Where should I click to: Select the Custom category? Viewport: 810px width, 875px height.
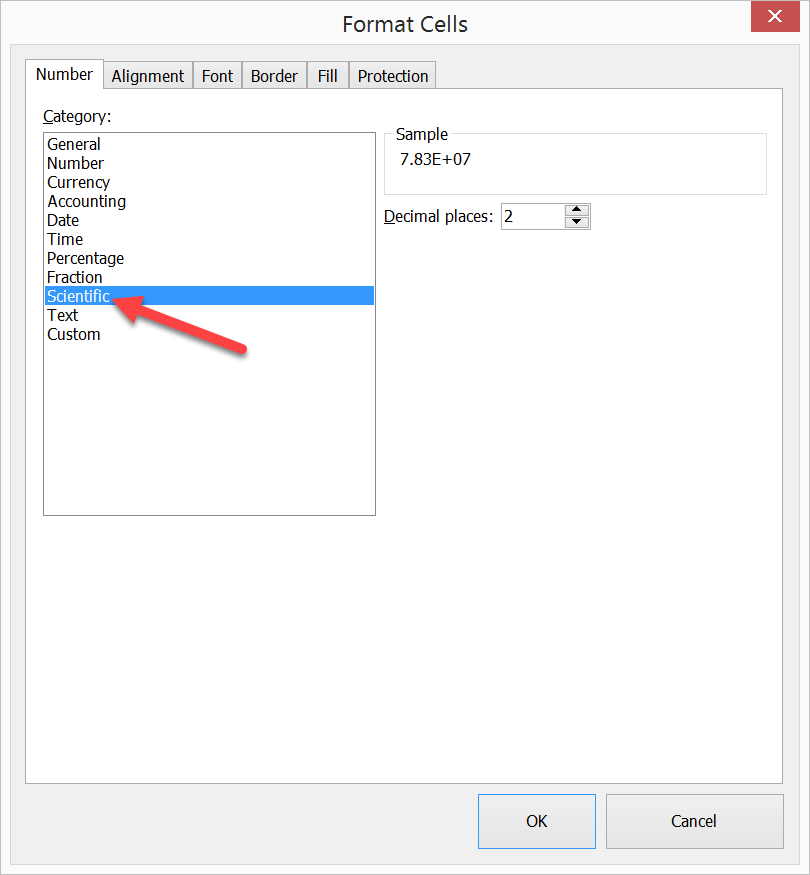[73, 334]
